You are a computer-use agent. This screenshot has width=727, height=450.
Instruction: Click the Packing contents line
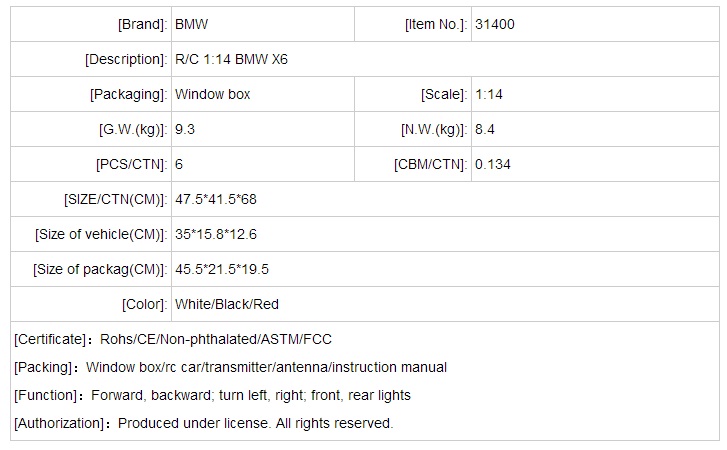click(x=230, y=367)
